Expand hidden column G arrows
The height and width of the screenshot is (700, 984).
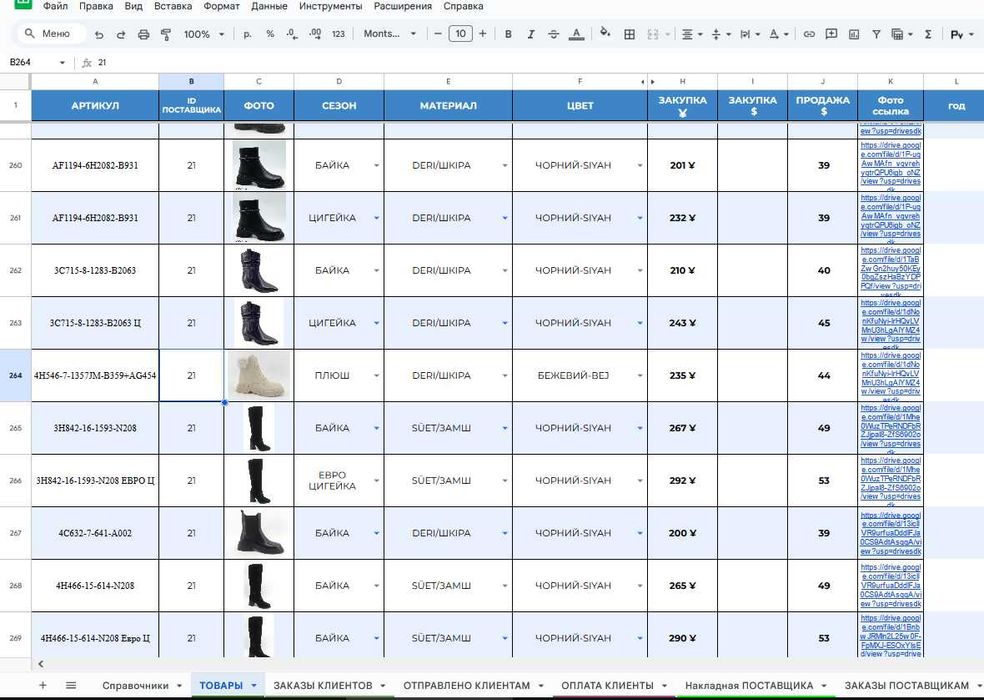click(648, 82)
